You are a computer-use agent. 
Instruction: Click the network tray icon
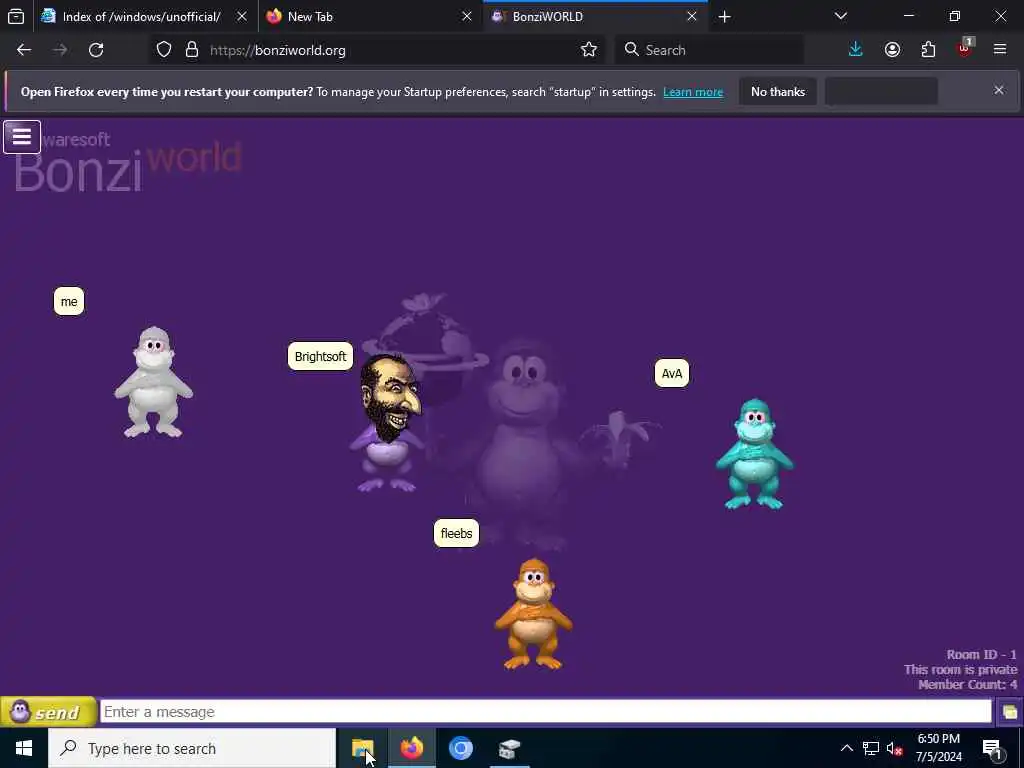(x=871, y=748)
